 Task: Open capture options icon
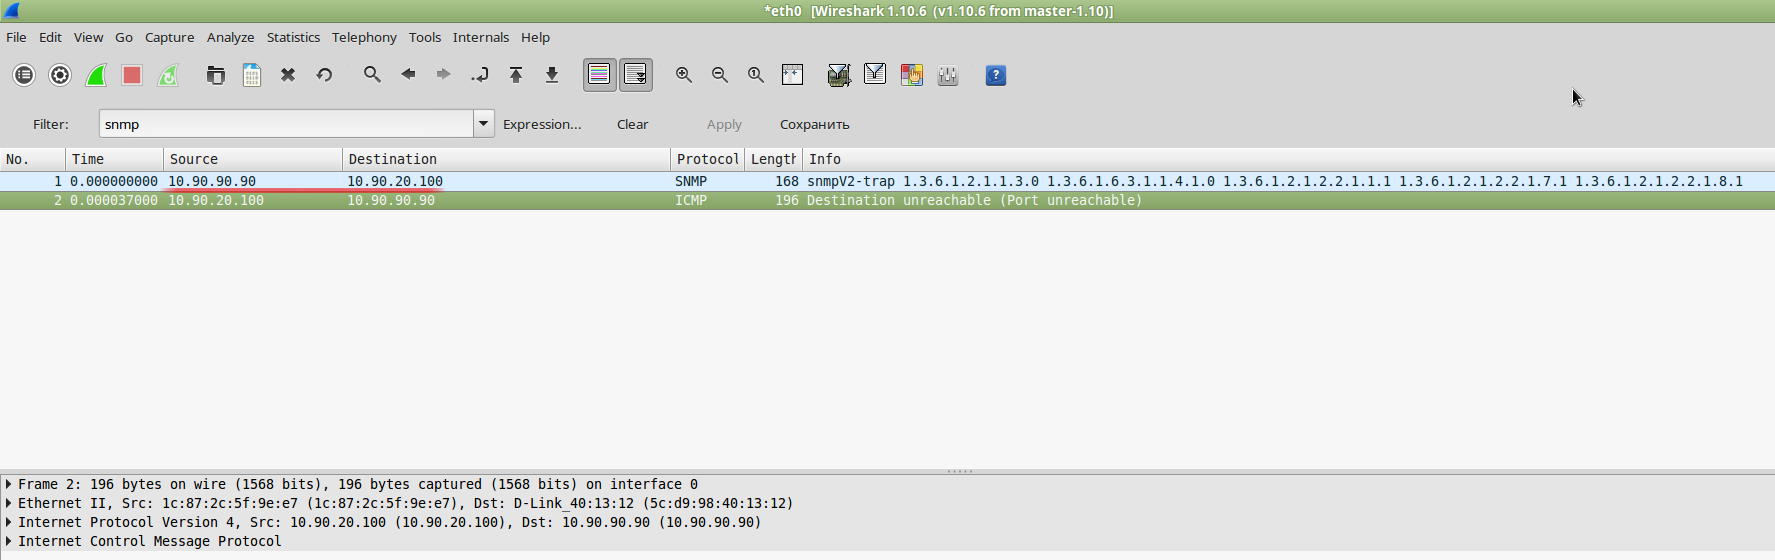click(60, 75)
